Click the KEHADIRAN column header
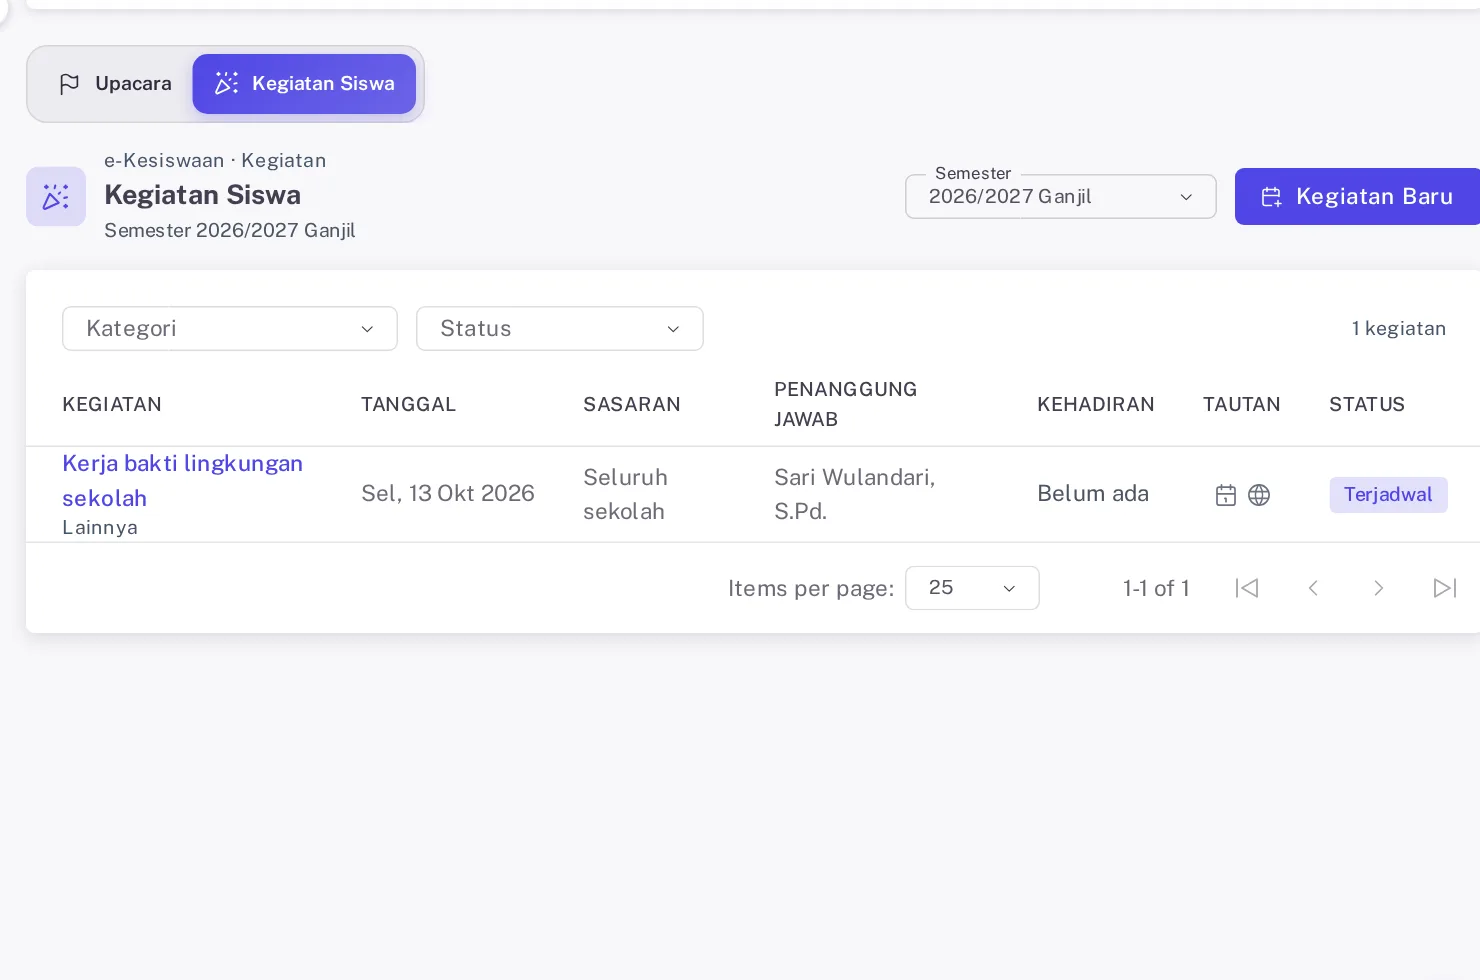The image size is (1480, 980). [x=1096, y=404]
